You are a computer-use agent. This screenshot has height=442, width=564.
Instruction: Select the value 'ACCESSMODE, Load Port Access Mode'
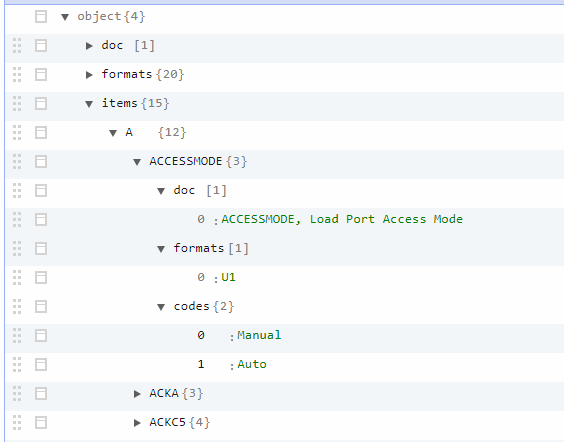pyautogui.click(x=342, y=219)
